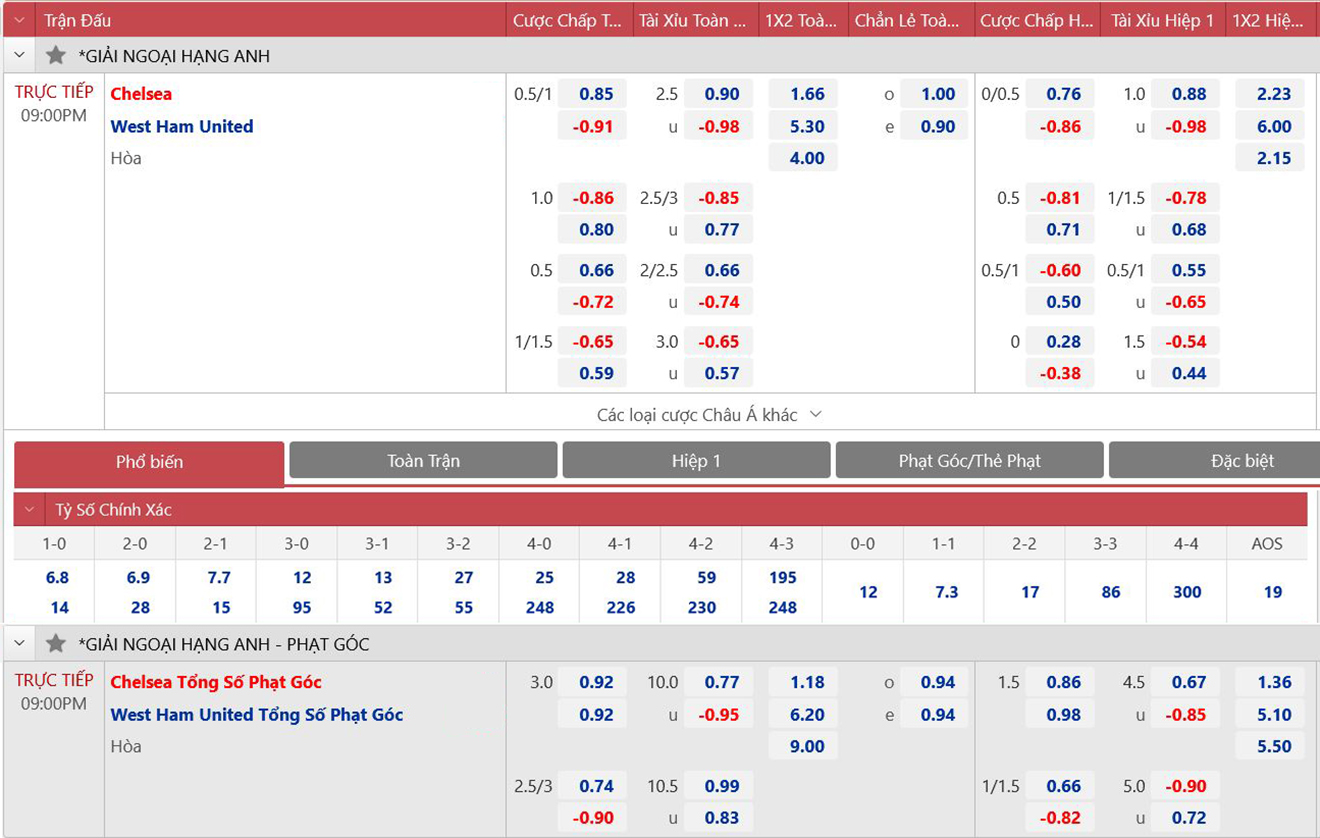Click the Chelsea team name link
The height and width of the screenshot is (838, 1320).
pos(141,94)
